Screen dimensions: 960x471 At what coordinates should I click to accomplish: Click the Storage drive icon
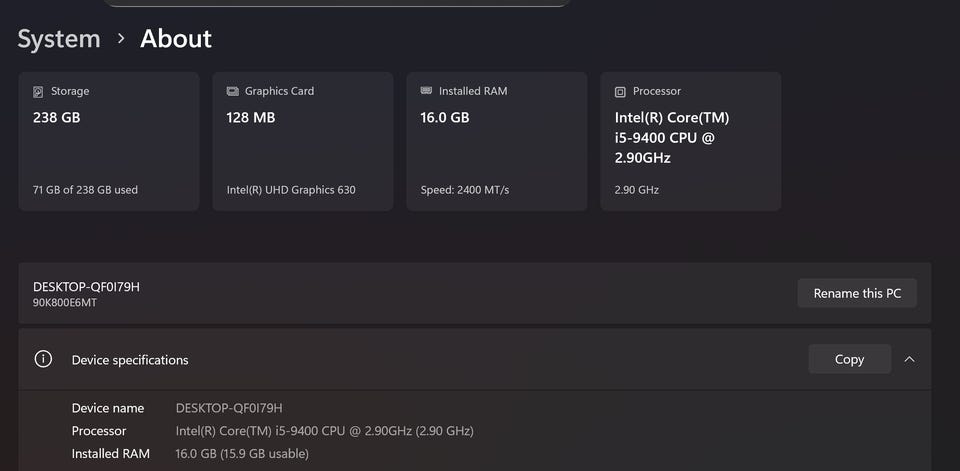pos(39,91)
